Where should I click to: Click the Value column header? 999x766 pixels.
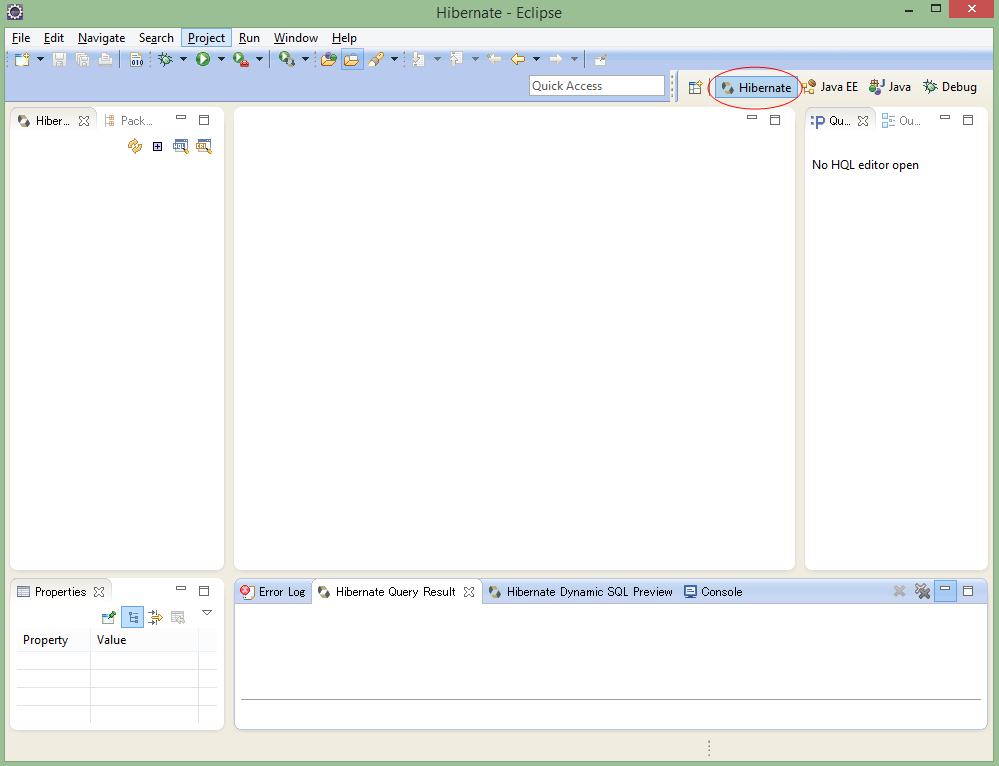[x=144, y=640]
